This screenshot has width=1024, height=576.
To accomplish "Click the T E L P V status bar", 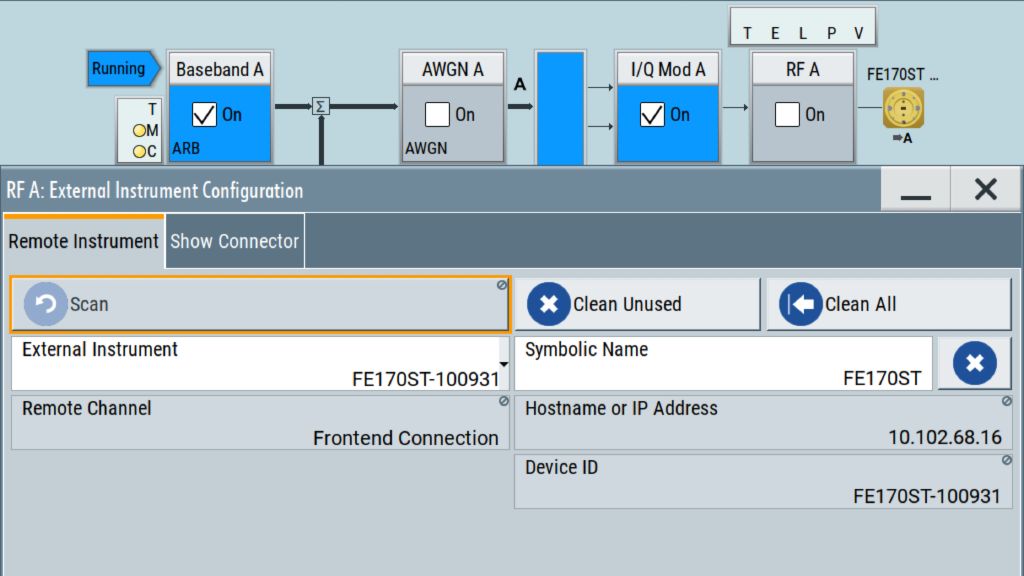I will click(802, 32).
